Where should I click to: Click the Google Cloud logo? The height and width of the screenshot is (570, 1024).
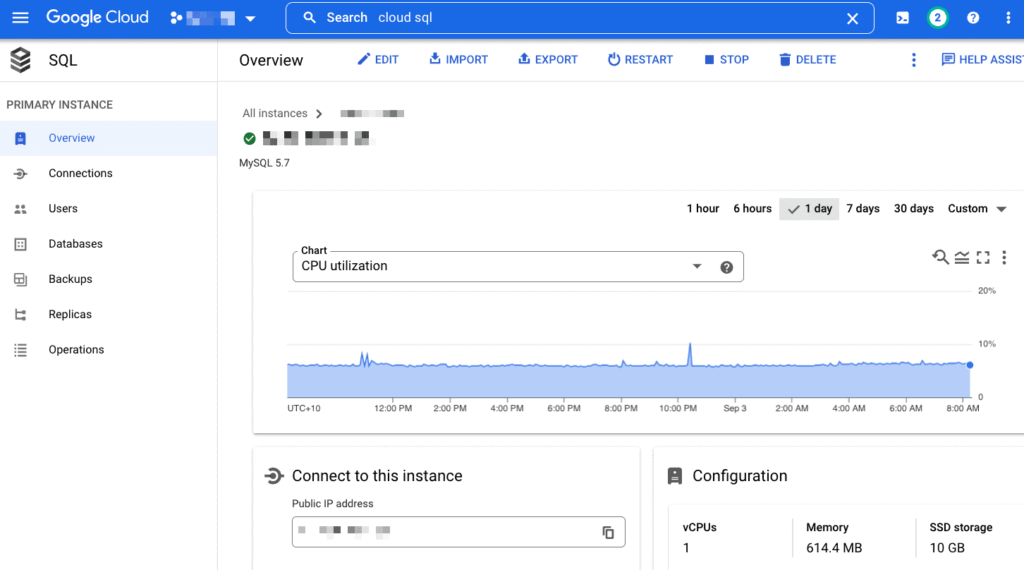tap(97, 18)
